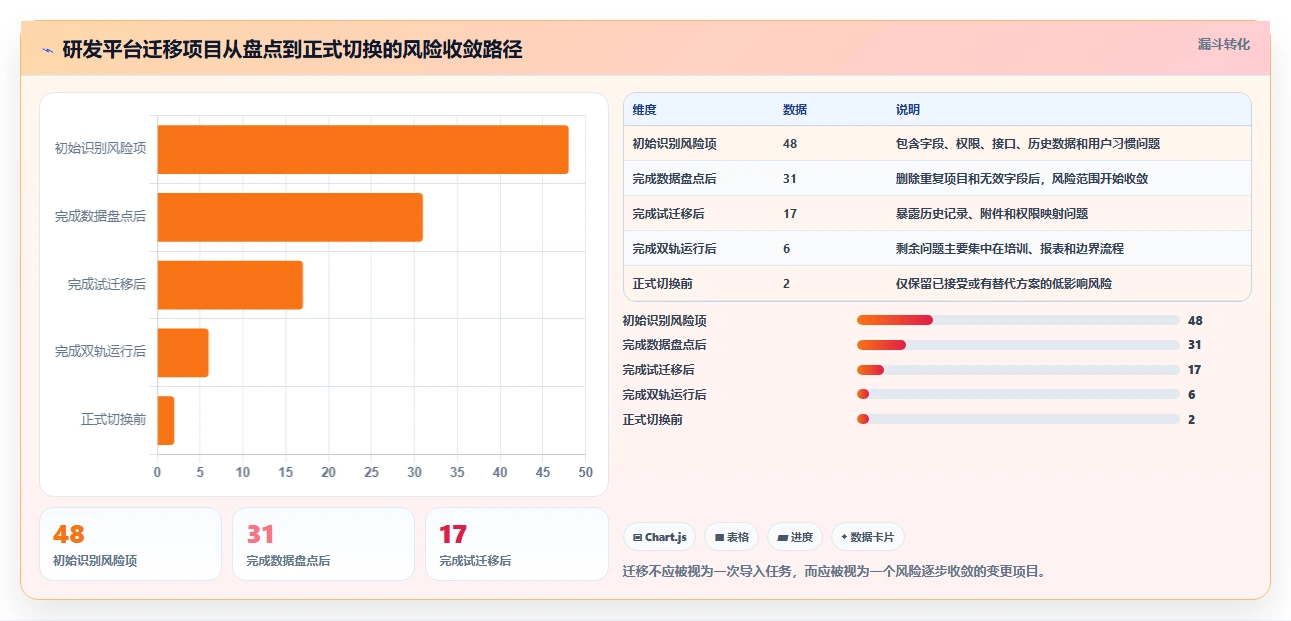
Task: Select the 数据 table column header
Action: tap(795, 110)
